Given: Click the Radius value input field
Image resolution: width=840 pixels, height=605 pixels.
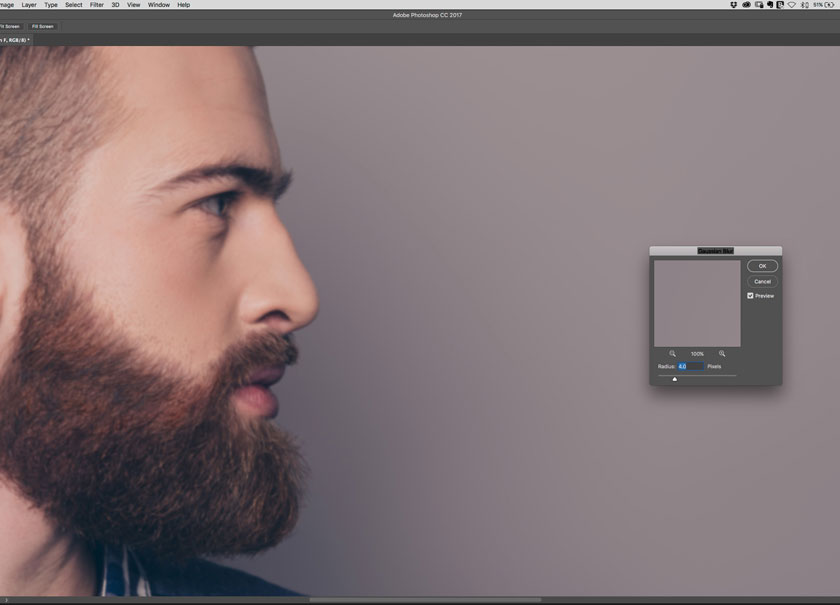Looking at the screenshot, I should [x=691, y=367].
